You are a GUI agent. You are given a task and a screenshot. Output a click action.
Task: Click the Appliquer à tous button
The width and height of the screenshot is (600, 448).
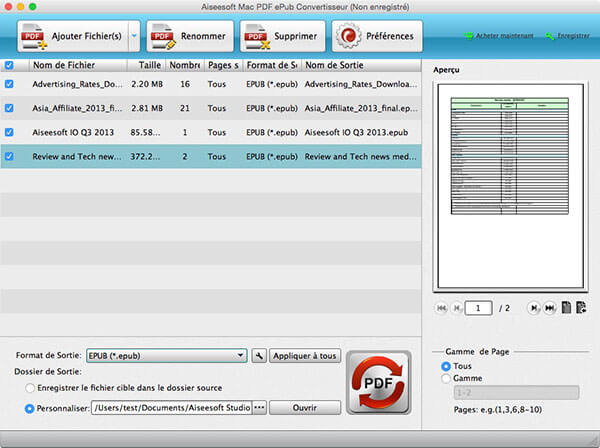pos(305,355)
